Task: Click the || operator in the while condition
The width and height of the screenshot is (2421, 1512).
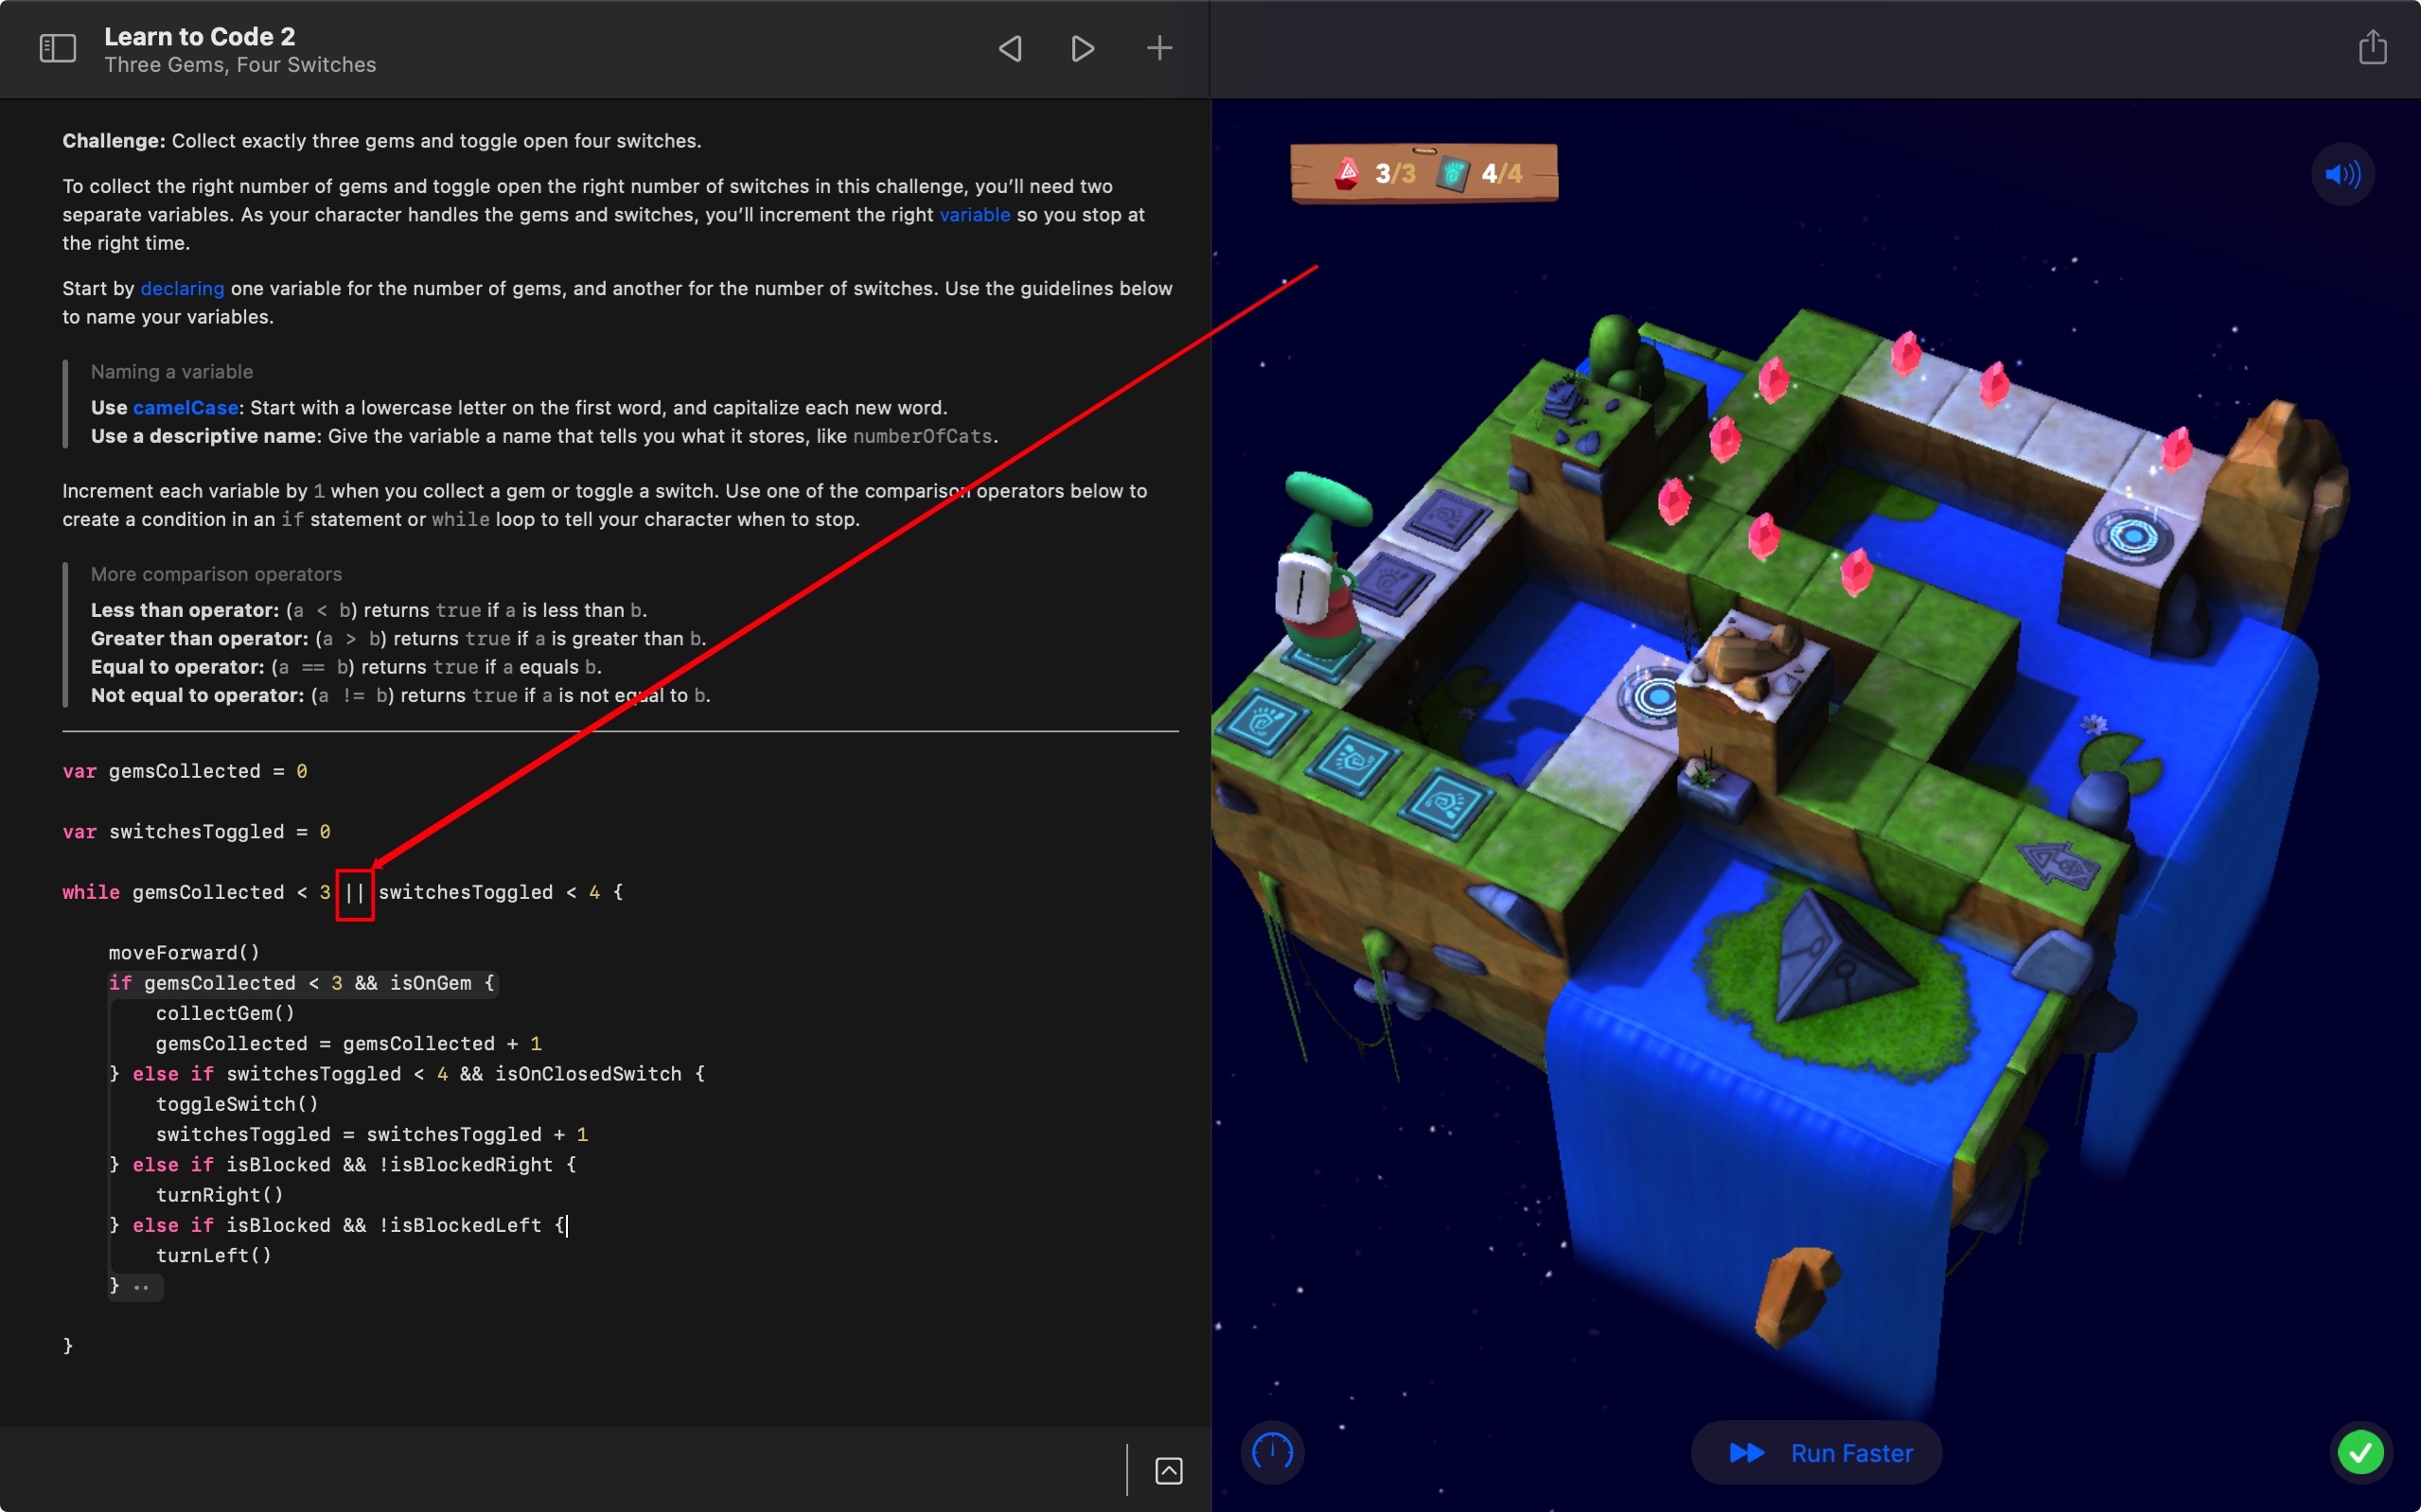Action: 354,892
